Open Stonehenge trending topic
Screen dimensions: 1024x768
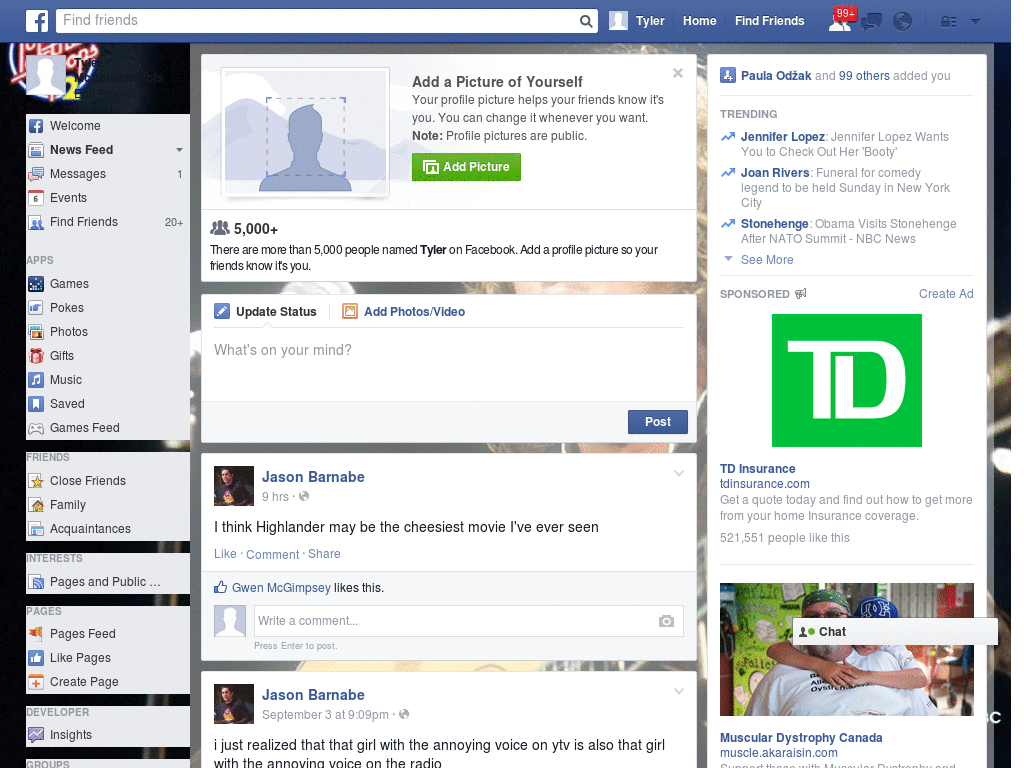775,224
